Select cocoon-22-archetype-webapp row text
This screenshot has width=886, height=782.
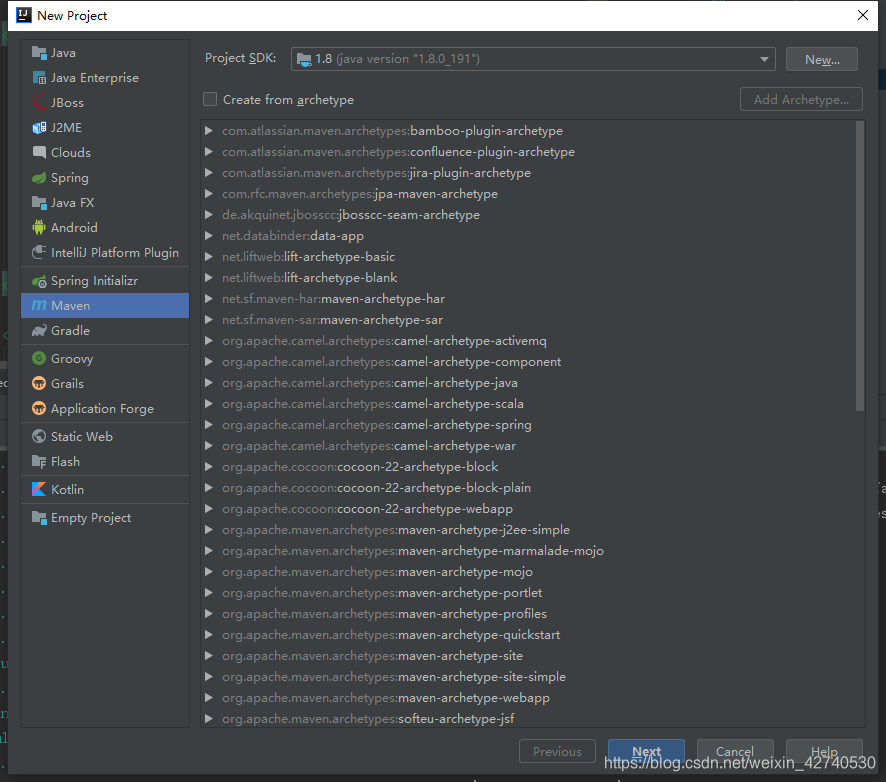(367, 509)
